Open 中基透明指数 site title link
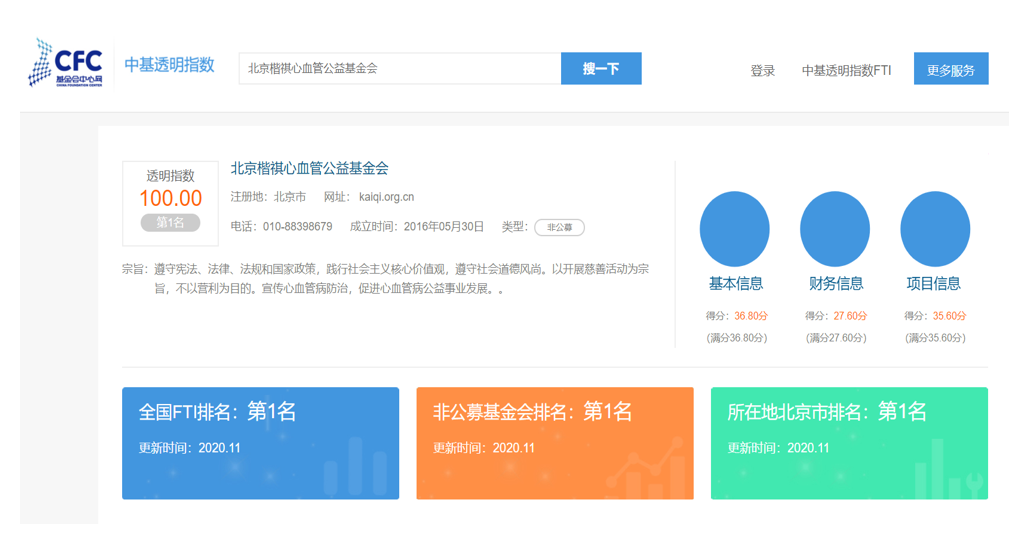 (x=169, y=65)
